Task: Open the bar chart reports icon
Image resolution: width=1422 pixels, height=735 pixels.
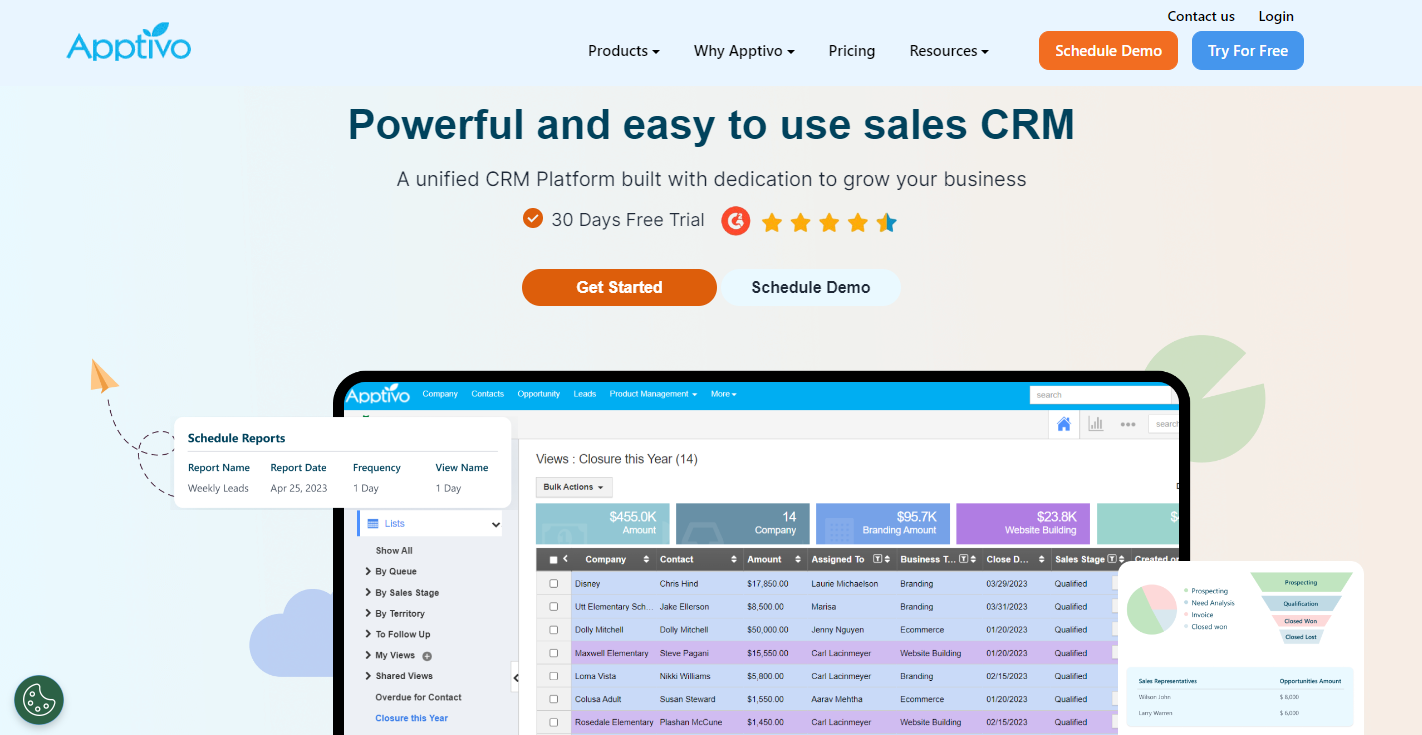Action: 1096,424
